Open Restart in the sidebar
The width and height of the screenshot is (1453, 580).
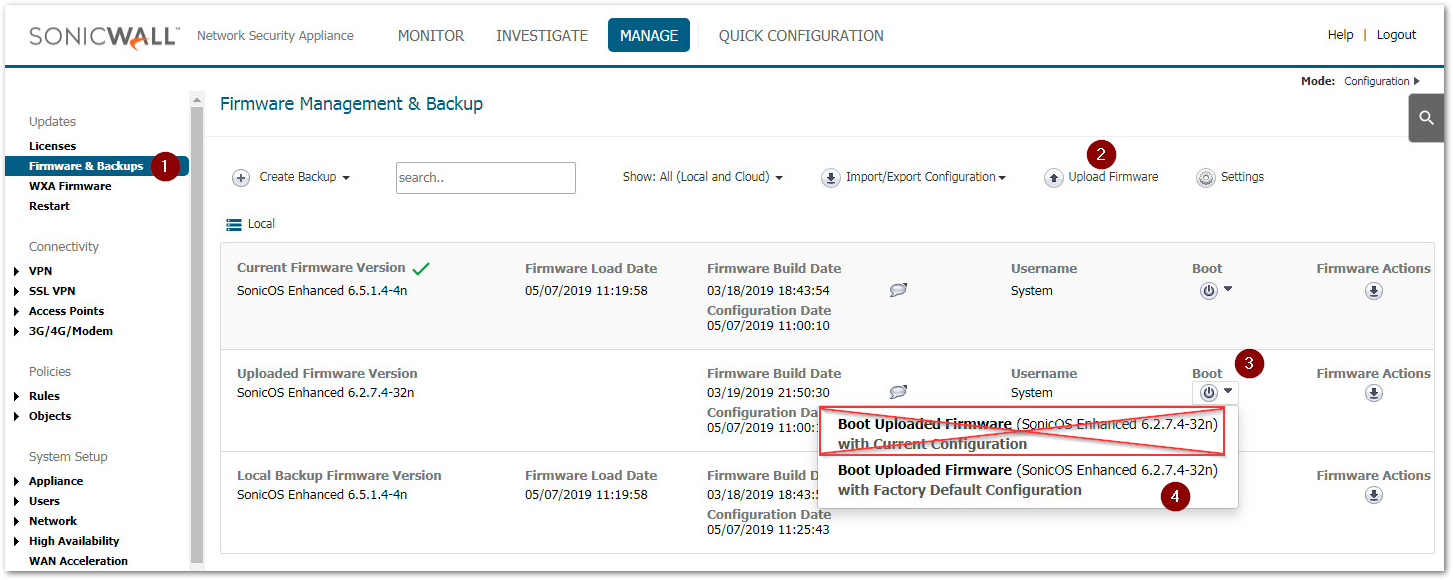click(x=49, y=206)
